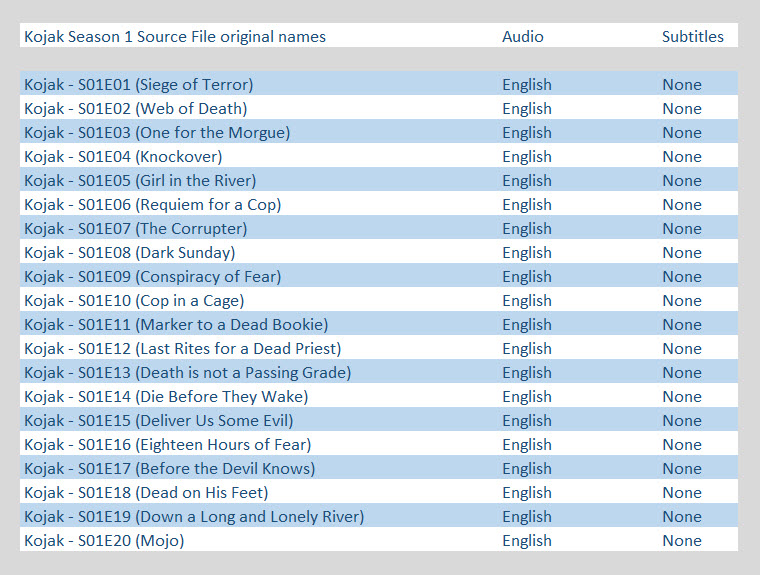Click "Kojak - S01E14 (Die Before They Wake)"
760x575 pixels.
coord(166,397)
